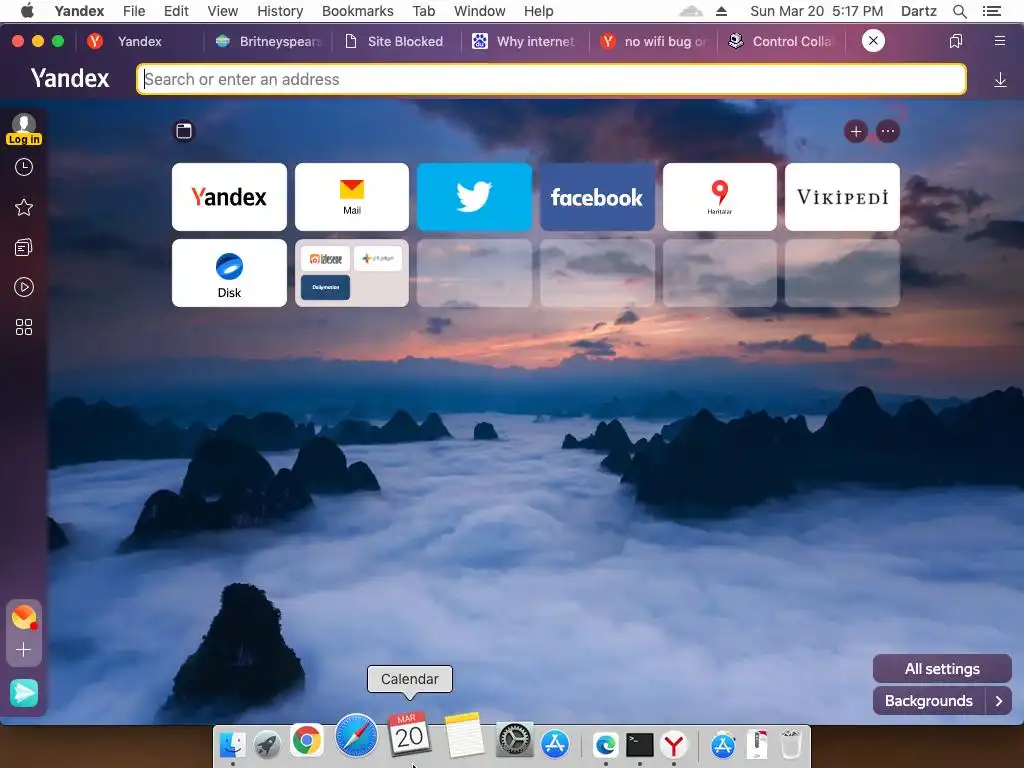Open Microsoft Edge from the Dock
Viewport: 1024px width, 768px height.
pyautogui.click(x=605, y=744)
